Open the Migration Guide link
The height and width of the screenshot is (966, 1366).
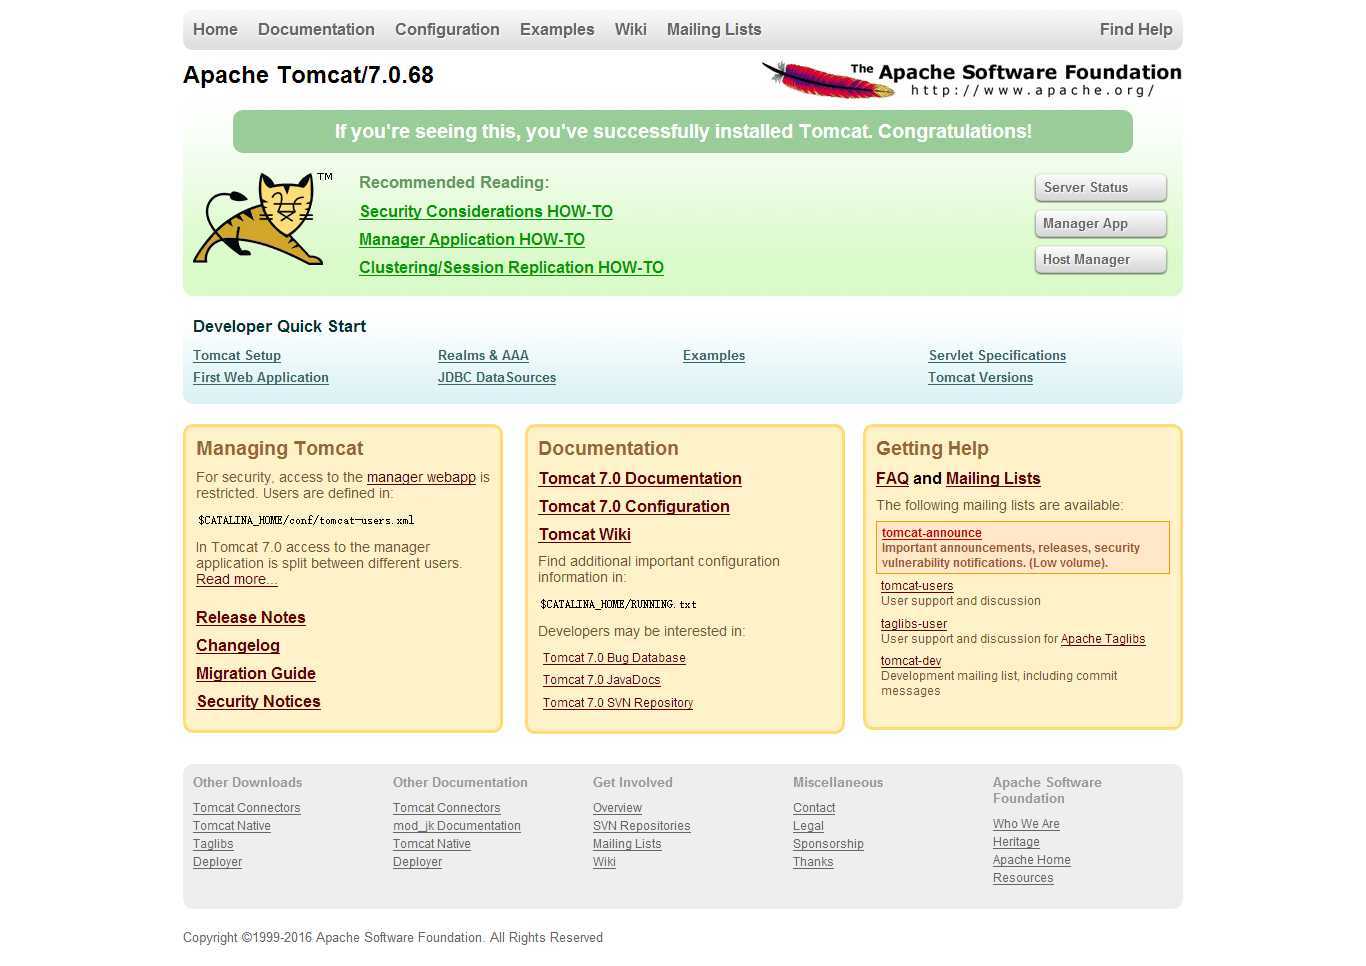click(256, 674)
